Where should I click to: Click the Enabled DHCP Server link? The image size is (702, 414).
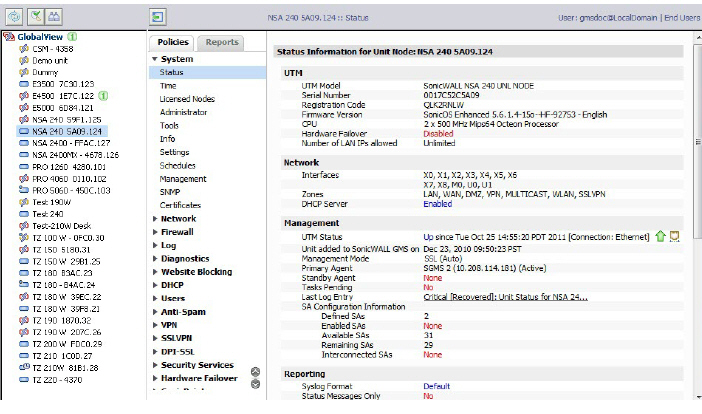pyautogui.click(x=437, y=204)
